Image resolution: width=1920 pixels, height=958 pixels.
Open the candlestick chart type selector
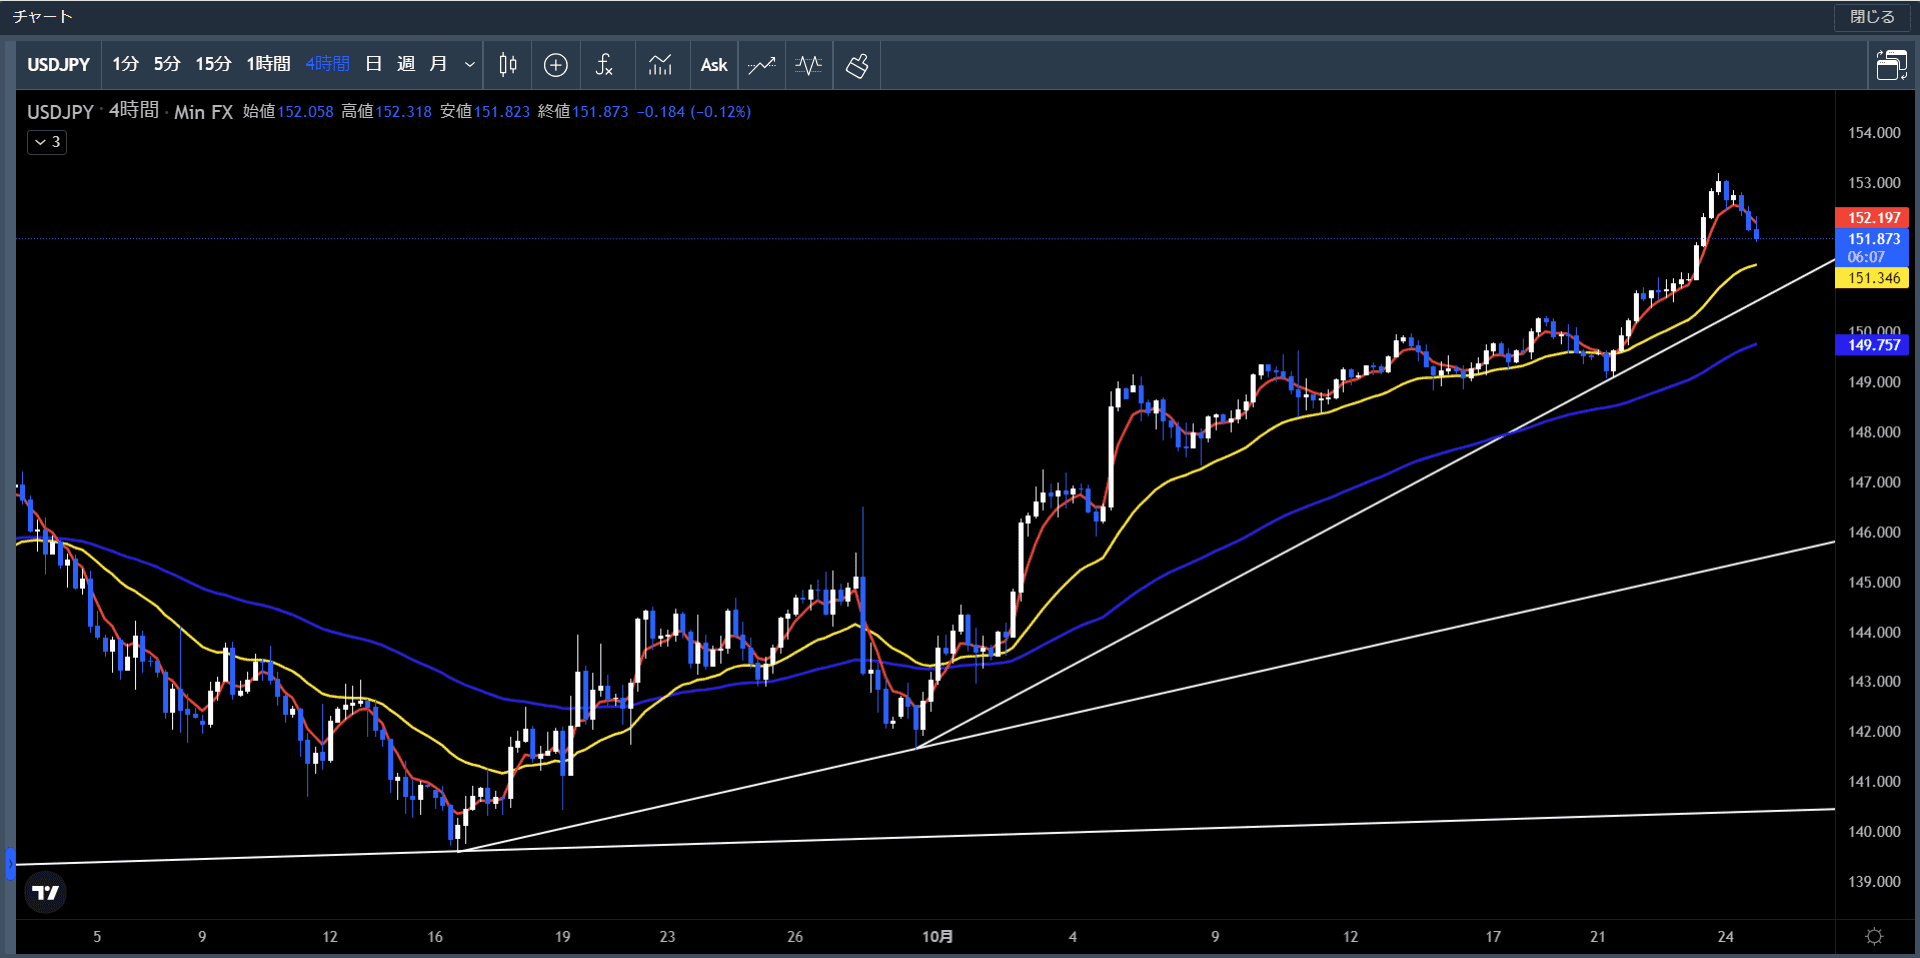[x=508, y=65]
